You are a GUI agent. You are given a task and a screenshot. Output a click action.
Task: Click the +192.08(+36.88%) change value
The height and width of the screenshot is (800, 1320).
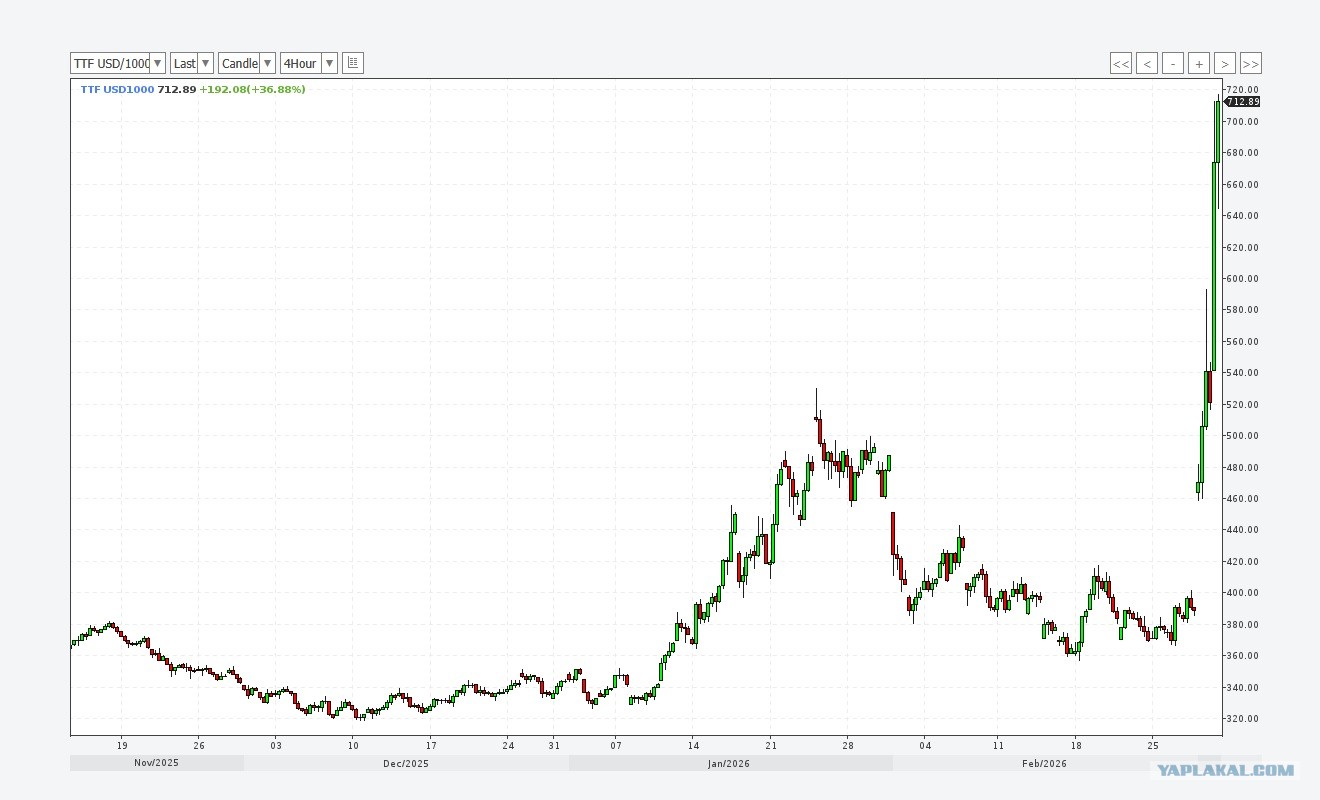tap(252, 90)
